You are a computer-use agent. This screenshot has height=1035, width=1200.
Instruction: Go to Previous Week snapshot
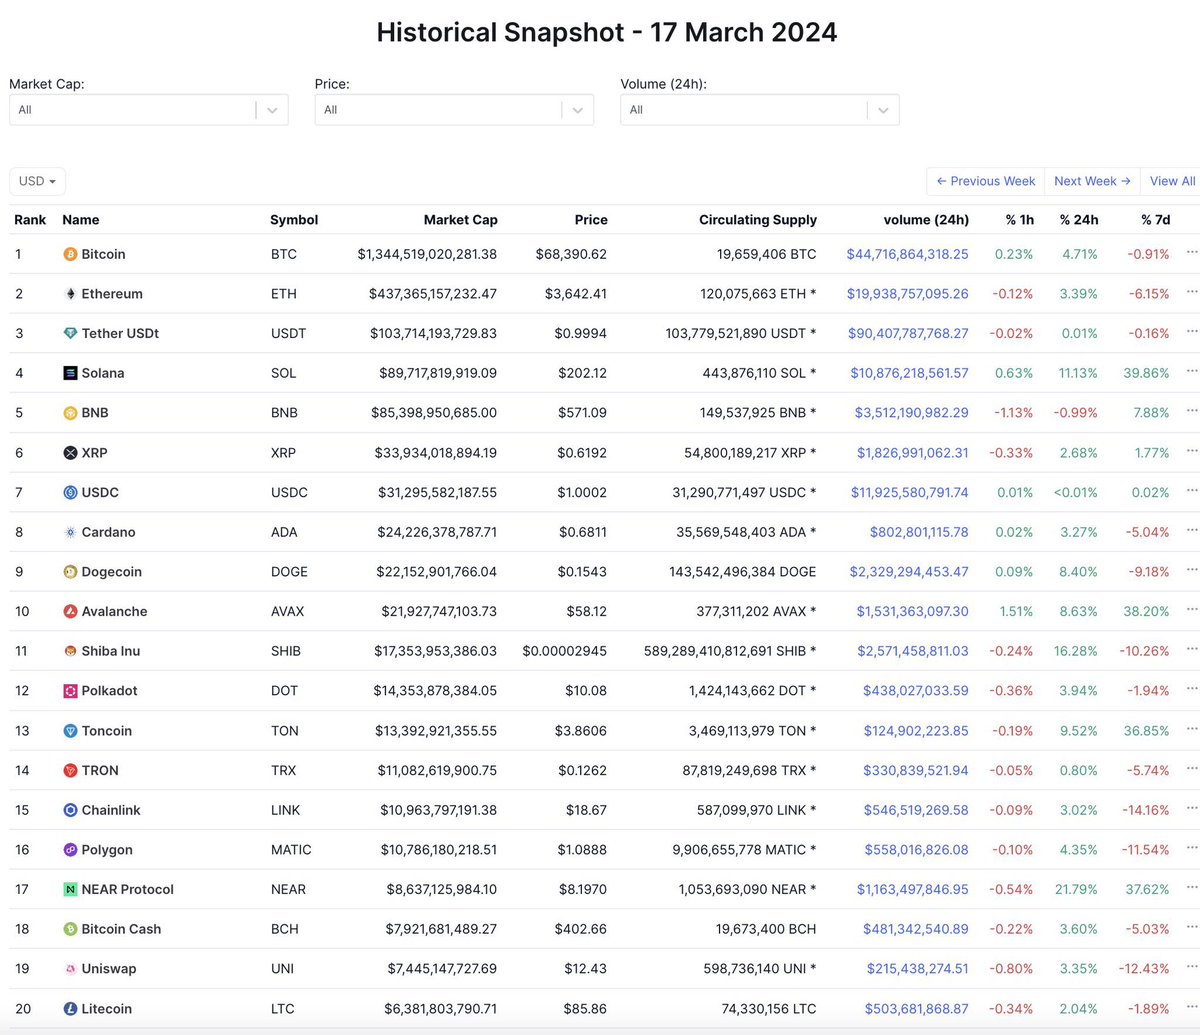986,181
